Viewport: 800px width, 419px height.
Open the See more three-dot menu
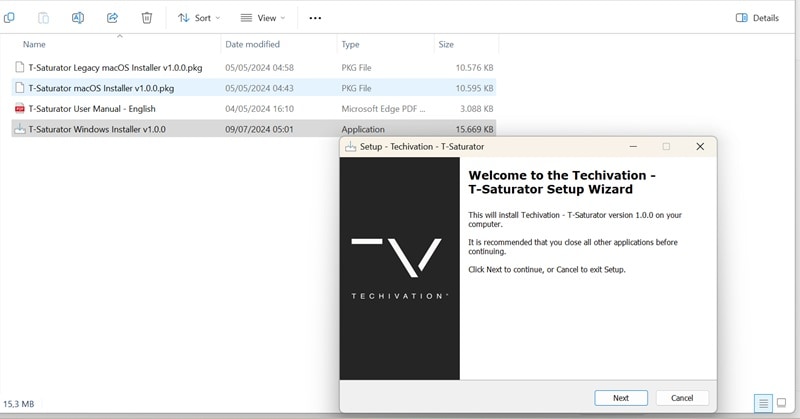[315, 18]
